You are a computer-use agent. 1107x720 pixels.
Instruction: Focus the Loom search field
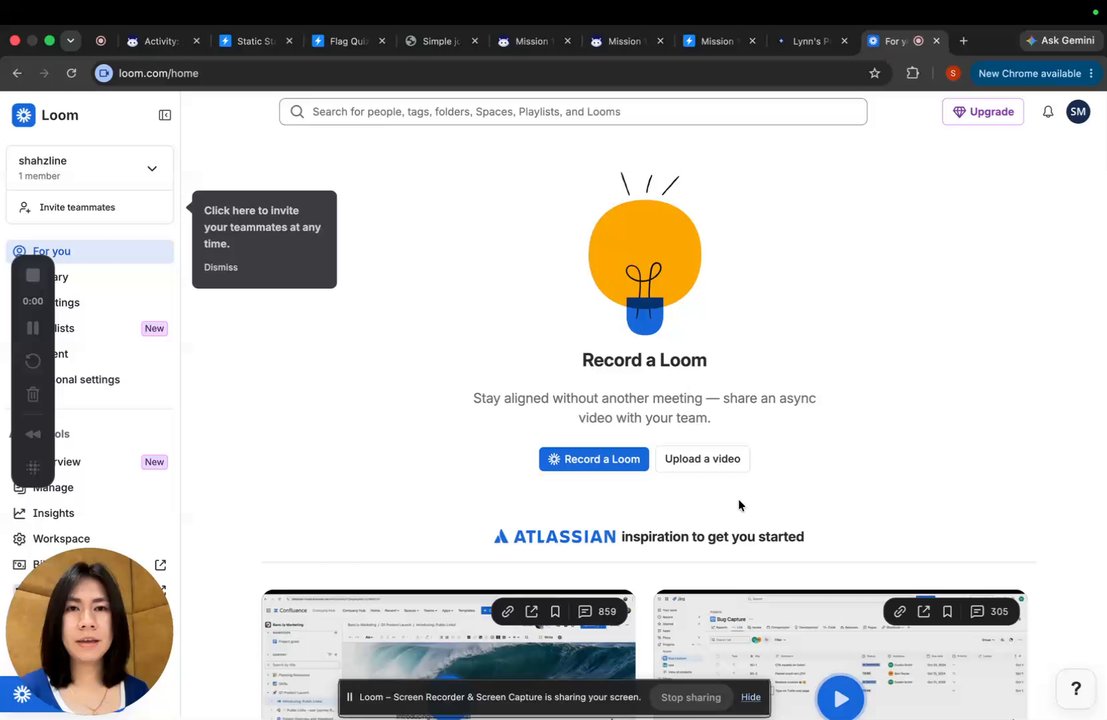click(x=573, y=112)
